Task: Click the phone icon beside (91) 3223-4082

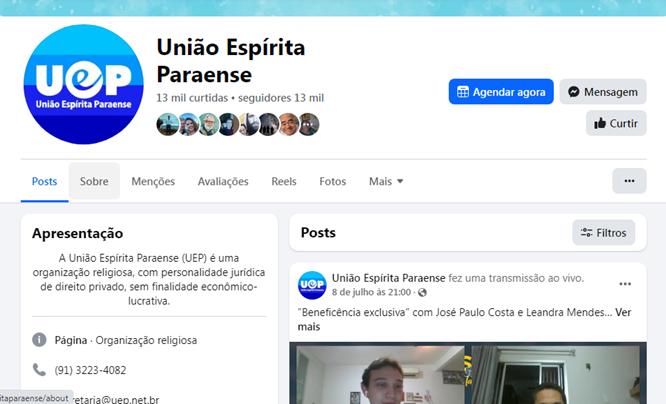Action: tap(39, 370)
